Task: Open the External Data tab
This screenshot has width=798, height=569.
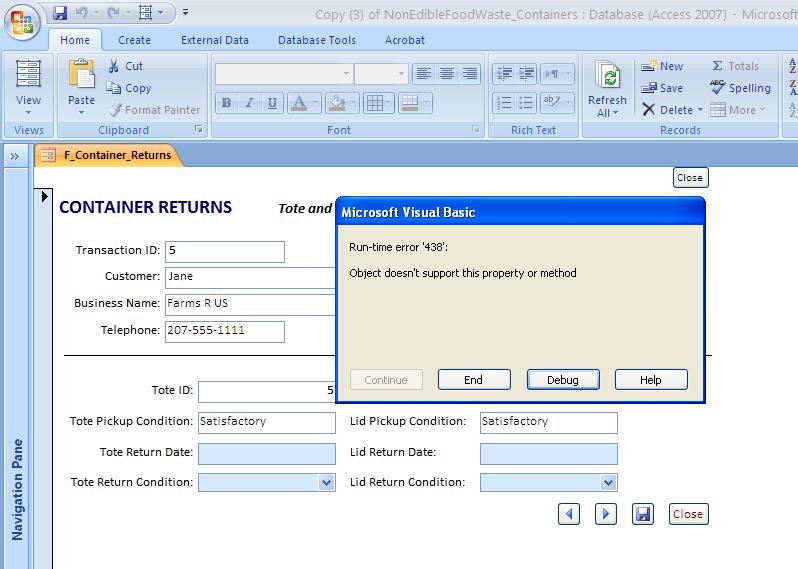Action: pyautogui.click(x=215, y=40)
